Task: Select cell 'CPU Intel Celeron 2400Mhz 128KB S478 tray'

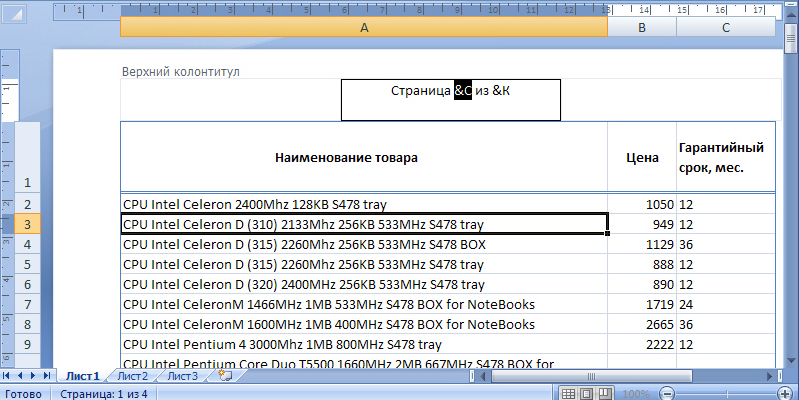Action: pyautogui.click(x=364, y=204)
